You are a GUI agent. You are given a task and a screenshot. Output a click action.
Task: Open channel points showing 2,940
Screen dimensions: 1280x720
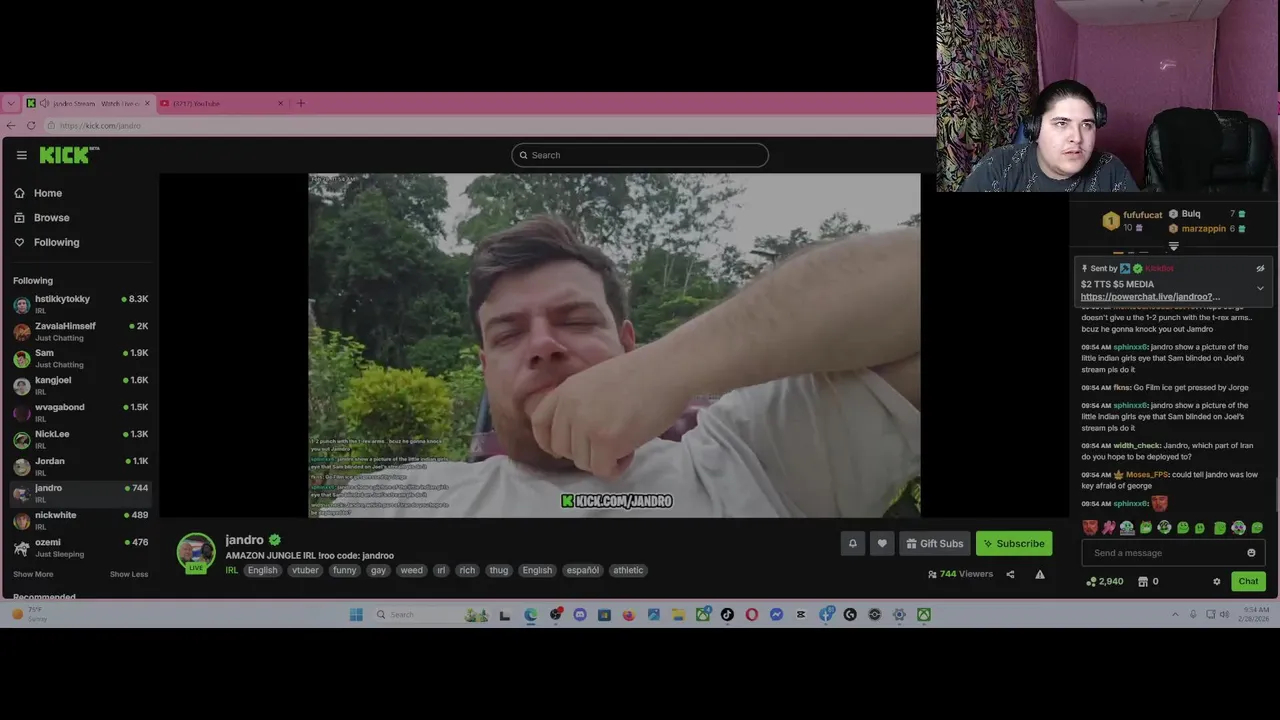pos(1104,581)
